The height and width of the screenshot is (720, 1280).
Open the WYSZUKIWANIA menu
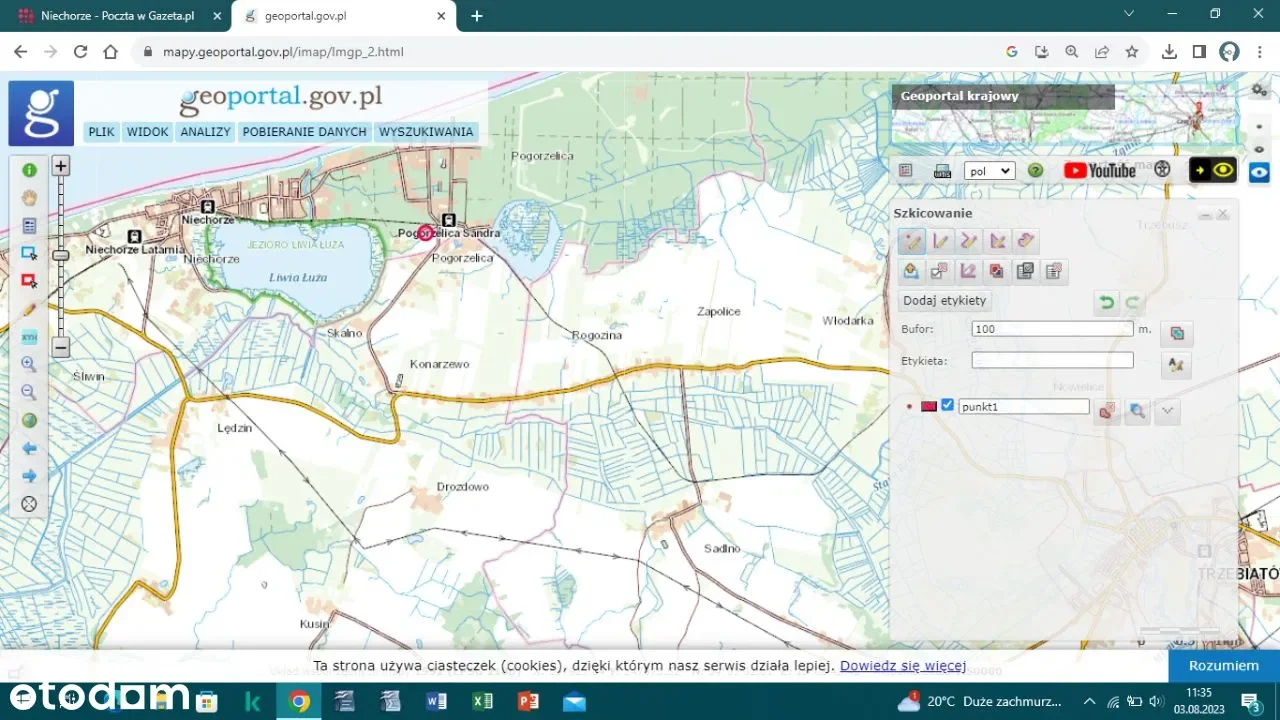[x=426, y=132]
